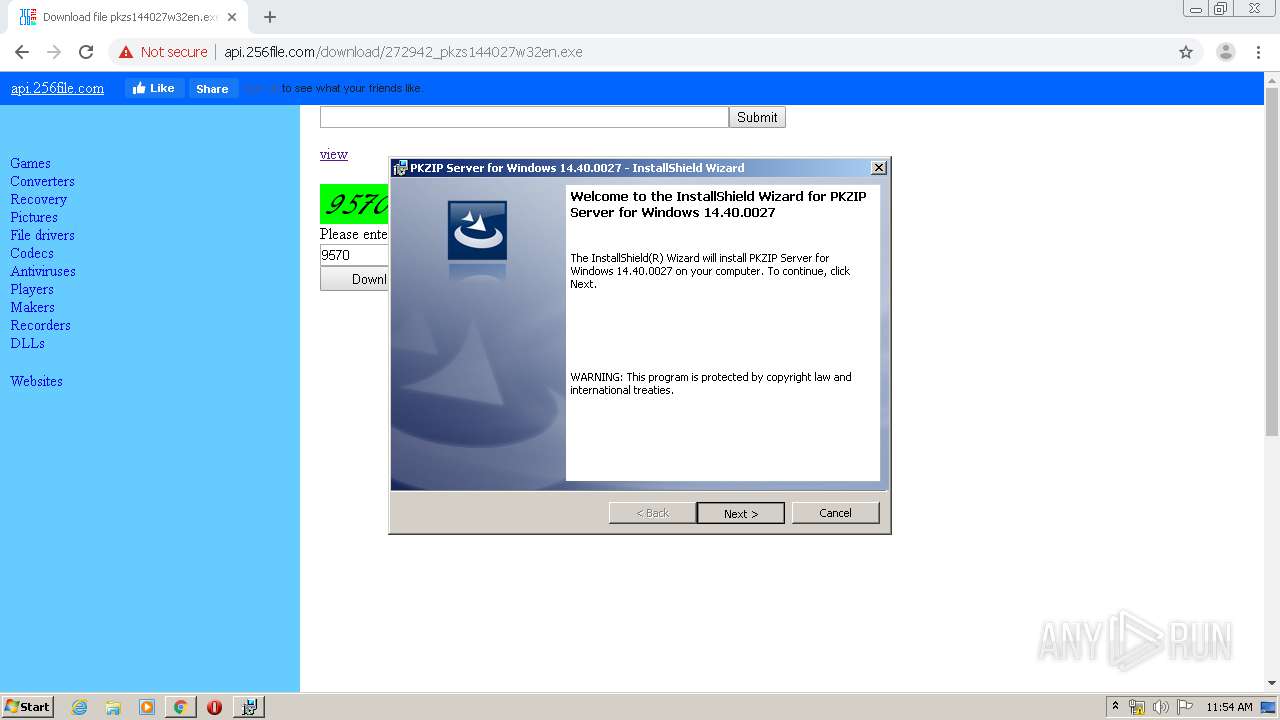The image size is (1280, 720).
Task: Switch to Chrome in the taskbar
Action: (x=180, y=707)
